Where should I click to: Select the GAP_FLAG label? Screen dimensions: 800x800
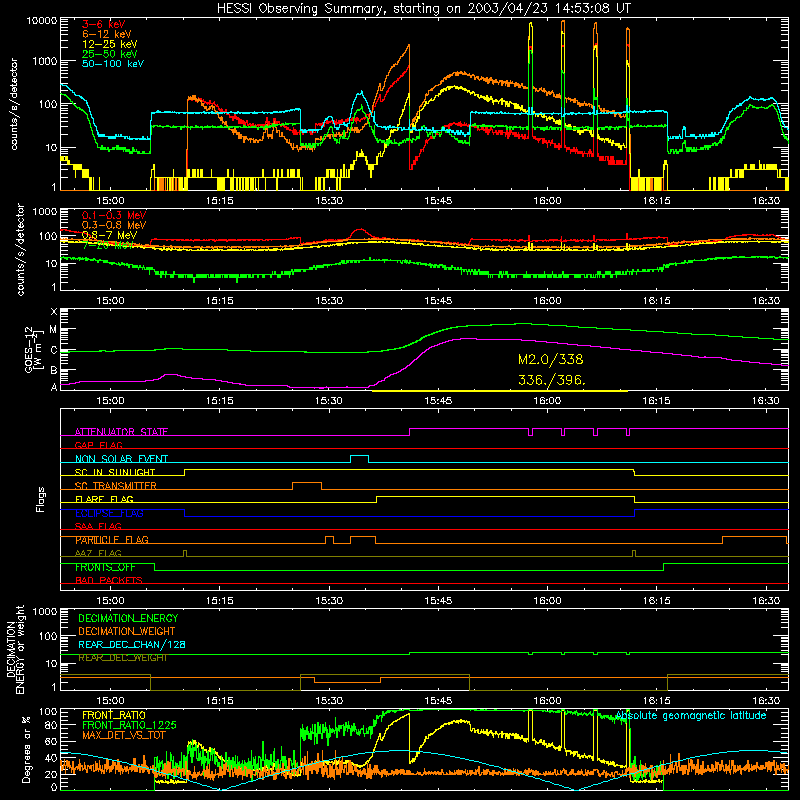click(x=98, y=445)
